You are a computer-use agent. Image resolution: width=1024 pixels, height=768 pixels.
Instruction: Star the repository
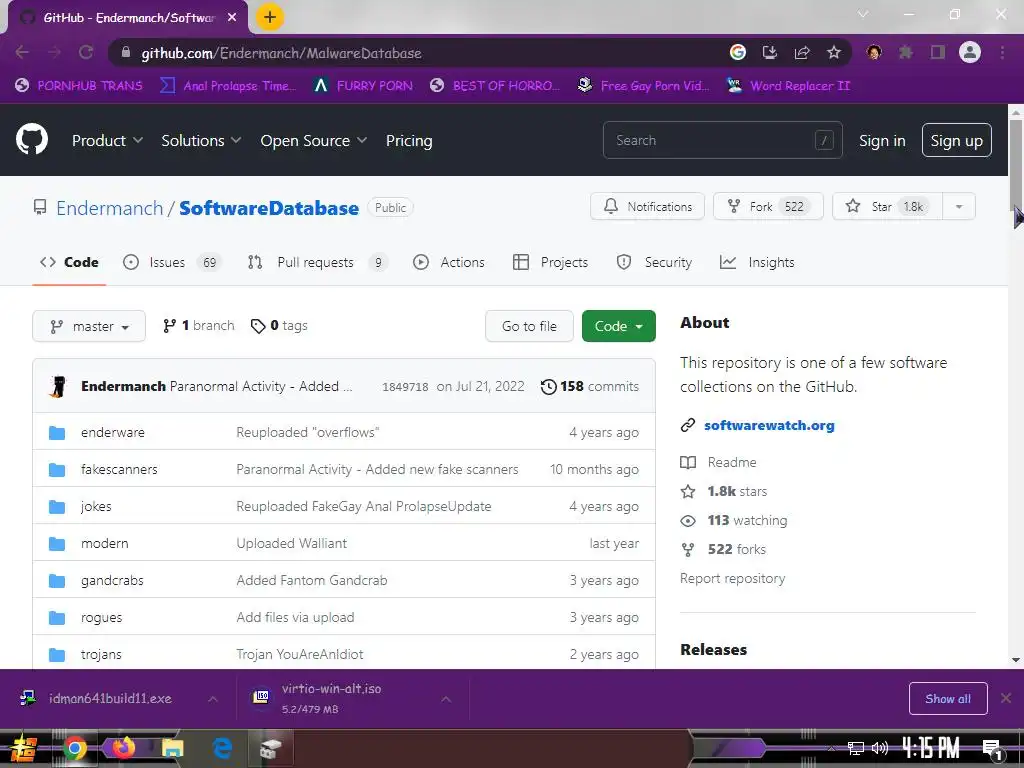[887, 206]
